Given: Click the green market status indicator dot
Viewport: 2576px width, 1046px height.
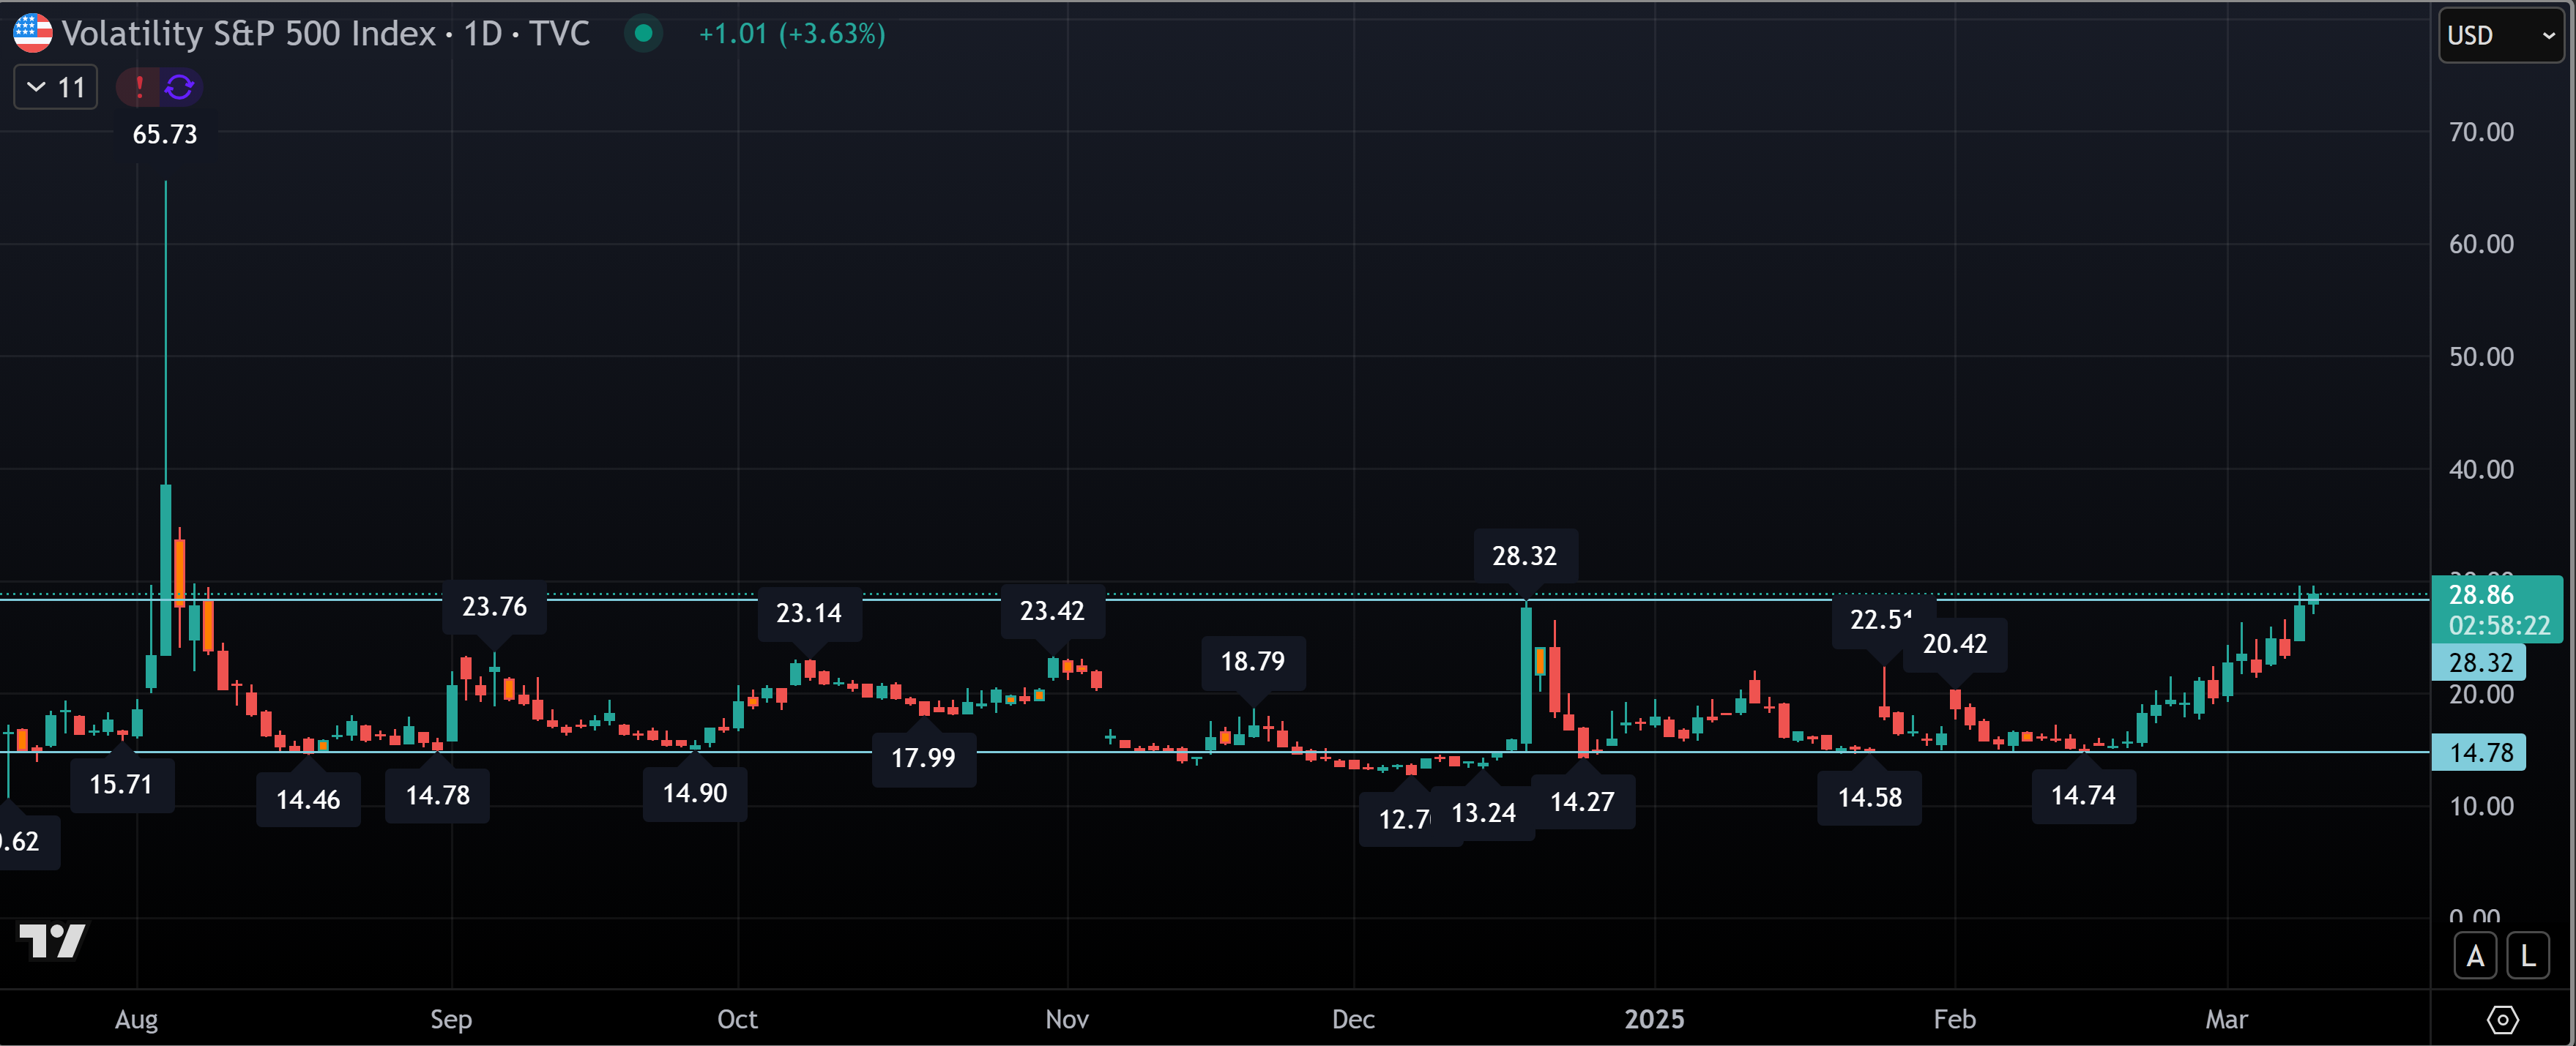Looking at the screenshot, I should click(x=644, y=34).
